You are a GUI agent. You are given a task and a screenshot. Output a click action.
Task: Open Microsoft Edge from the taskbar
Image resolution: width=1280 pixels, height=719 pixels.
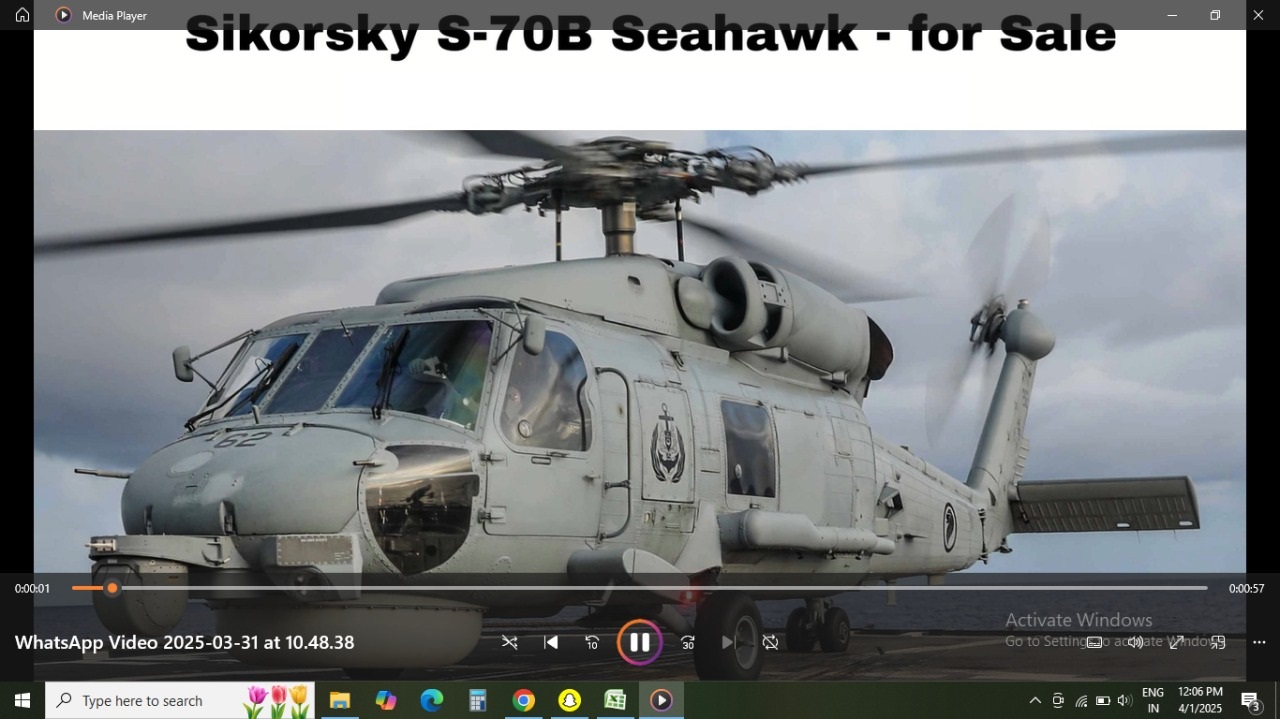(x=432, y=701)
